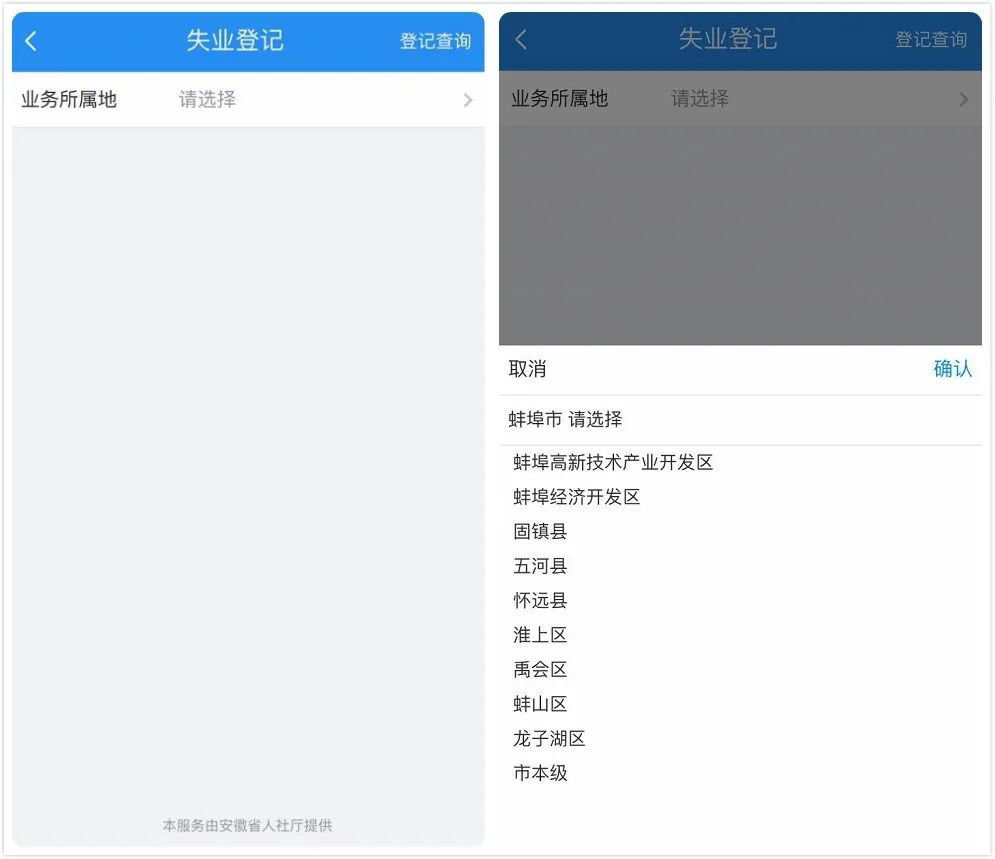Viewport: 995px width, 859px height.
Task: Tap the dimmed back arrow on the right screen
Action: click(520, 40)
